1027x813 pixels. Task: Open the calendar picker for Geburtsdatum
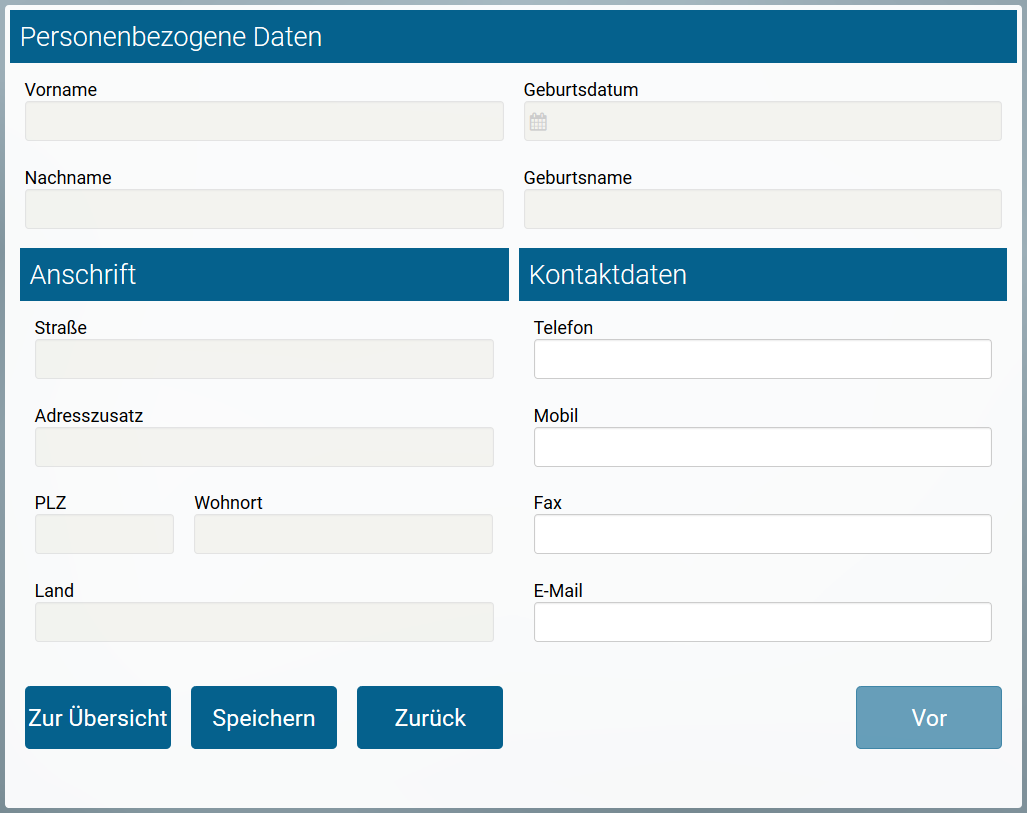tap(538, 121)
